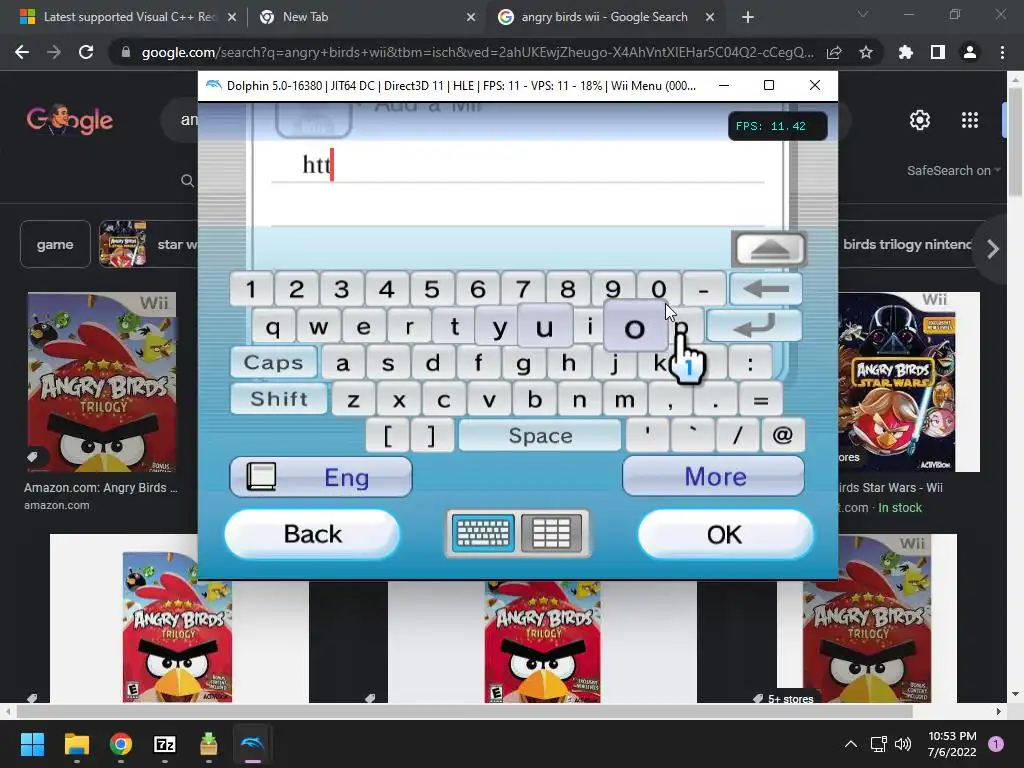Open Dolphin emulator taskbar icon
The image size is (1024, 768).
[253, 744]
